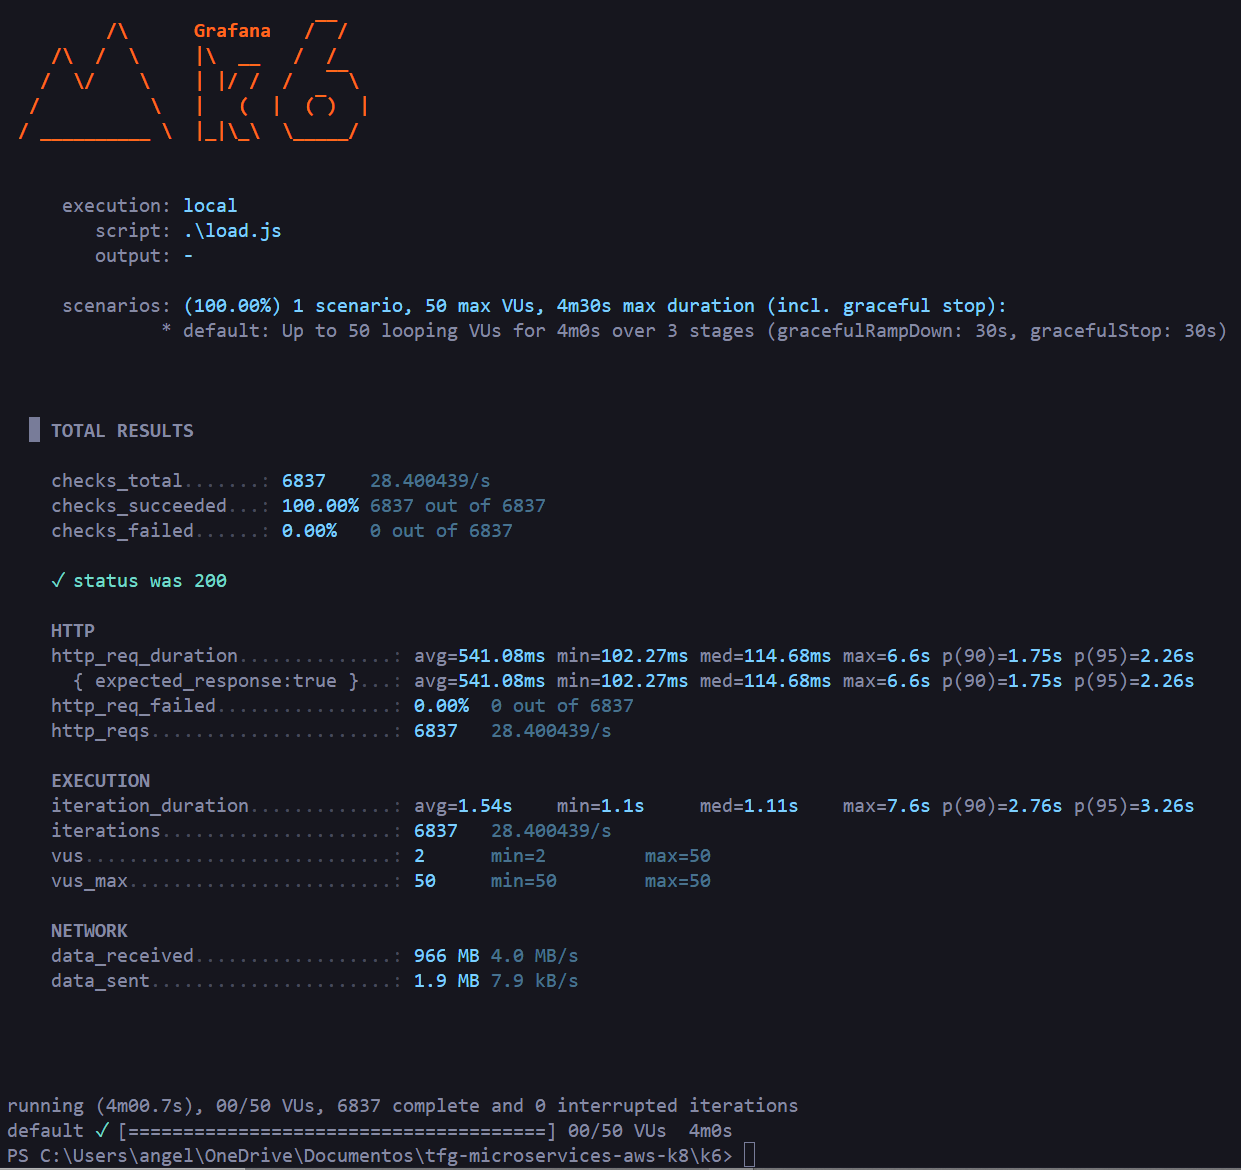Click the 'checks_succeeded' label

pyautogui.click(x=139, y=506)
